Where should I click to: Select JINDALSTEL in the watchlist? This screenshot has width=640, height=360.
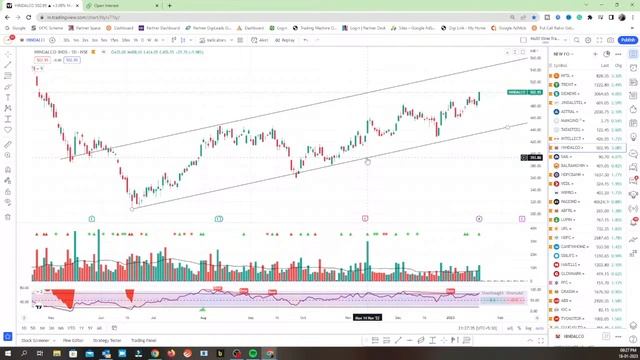(587, 102)
